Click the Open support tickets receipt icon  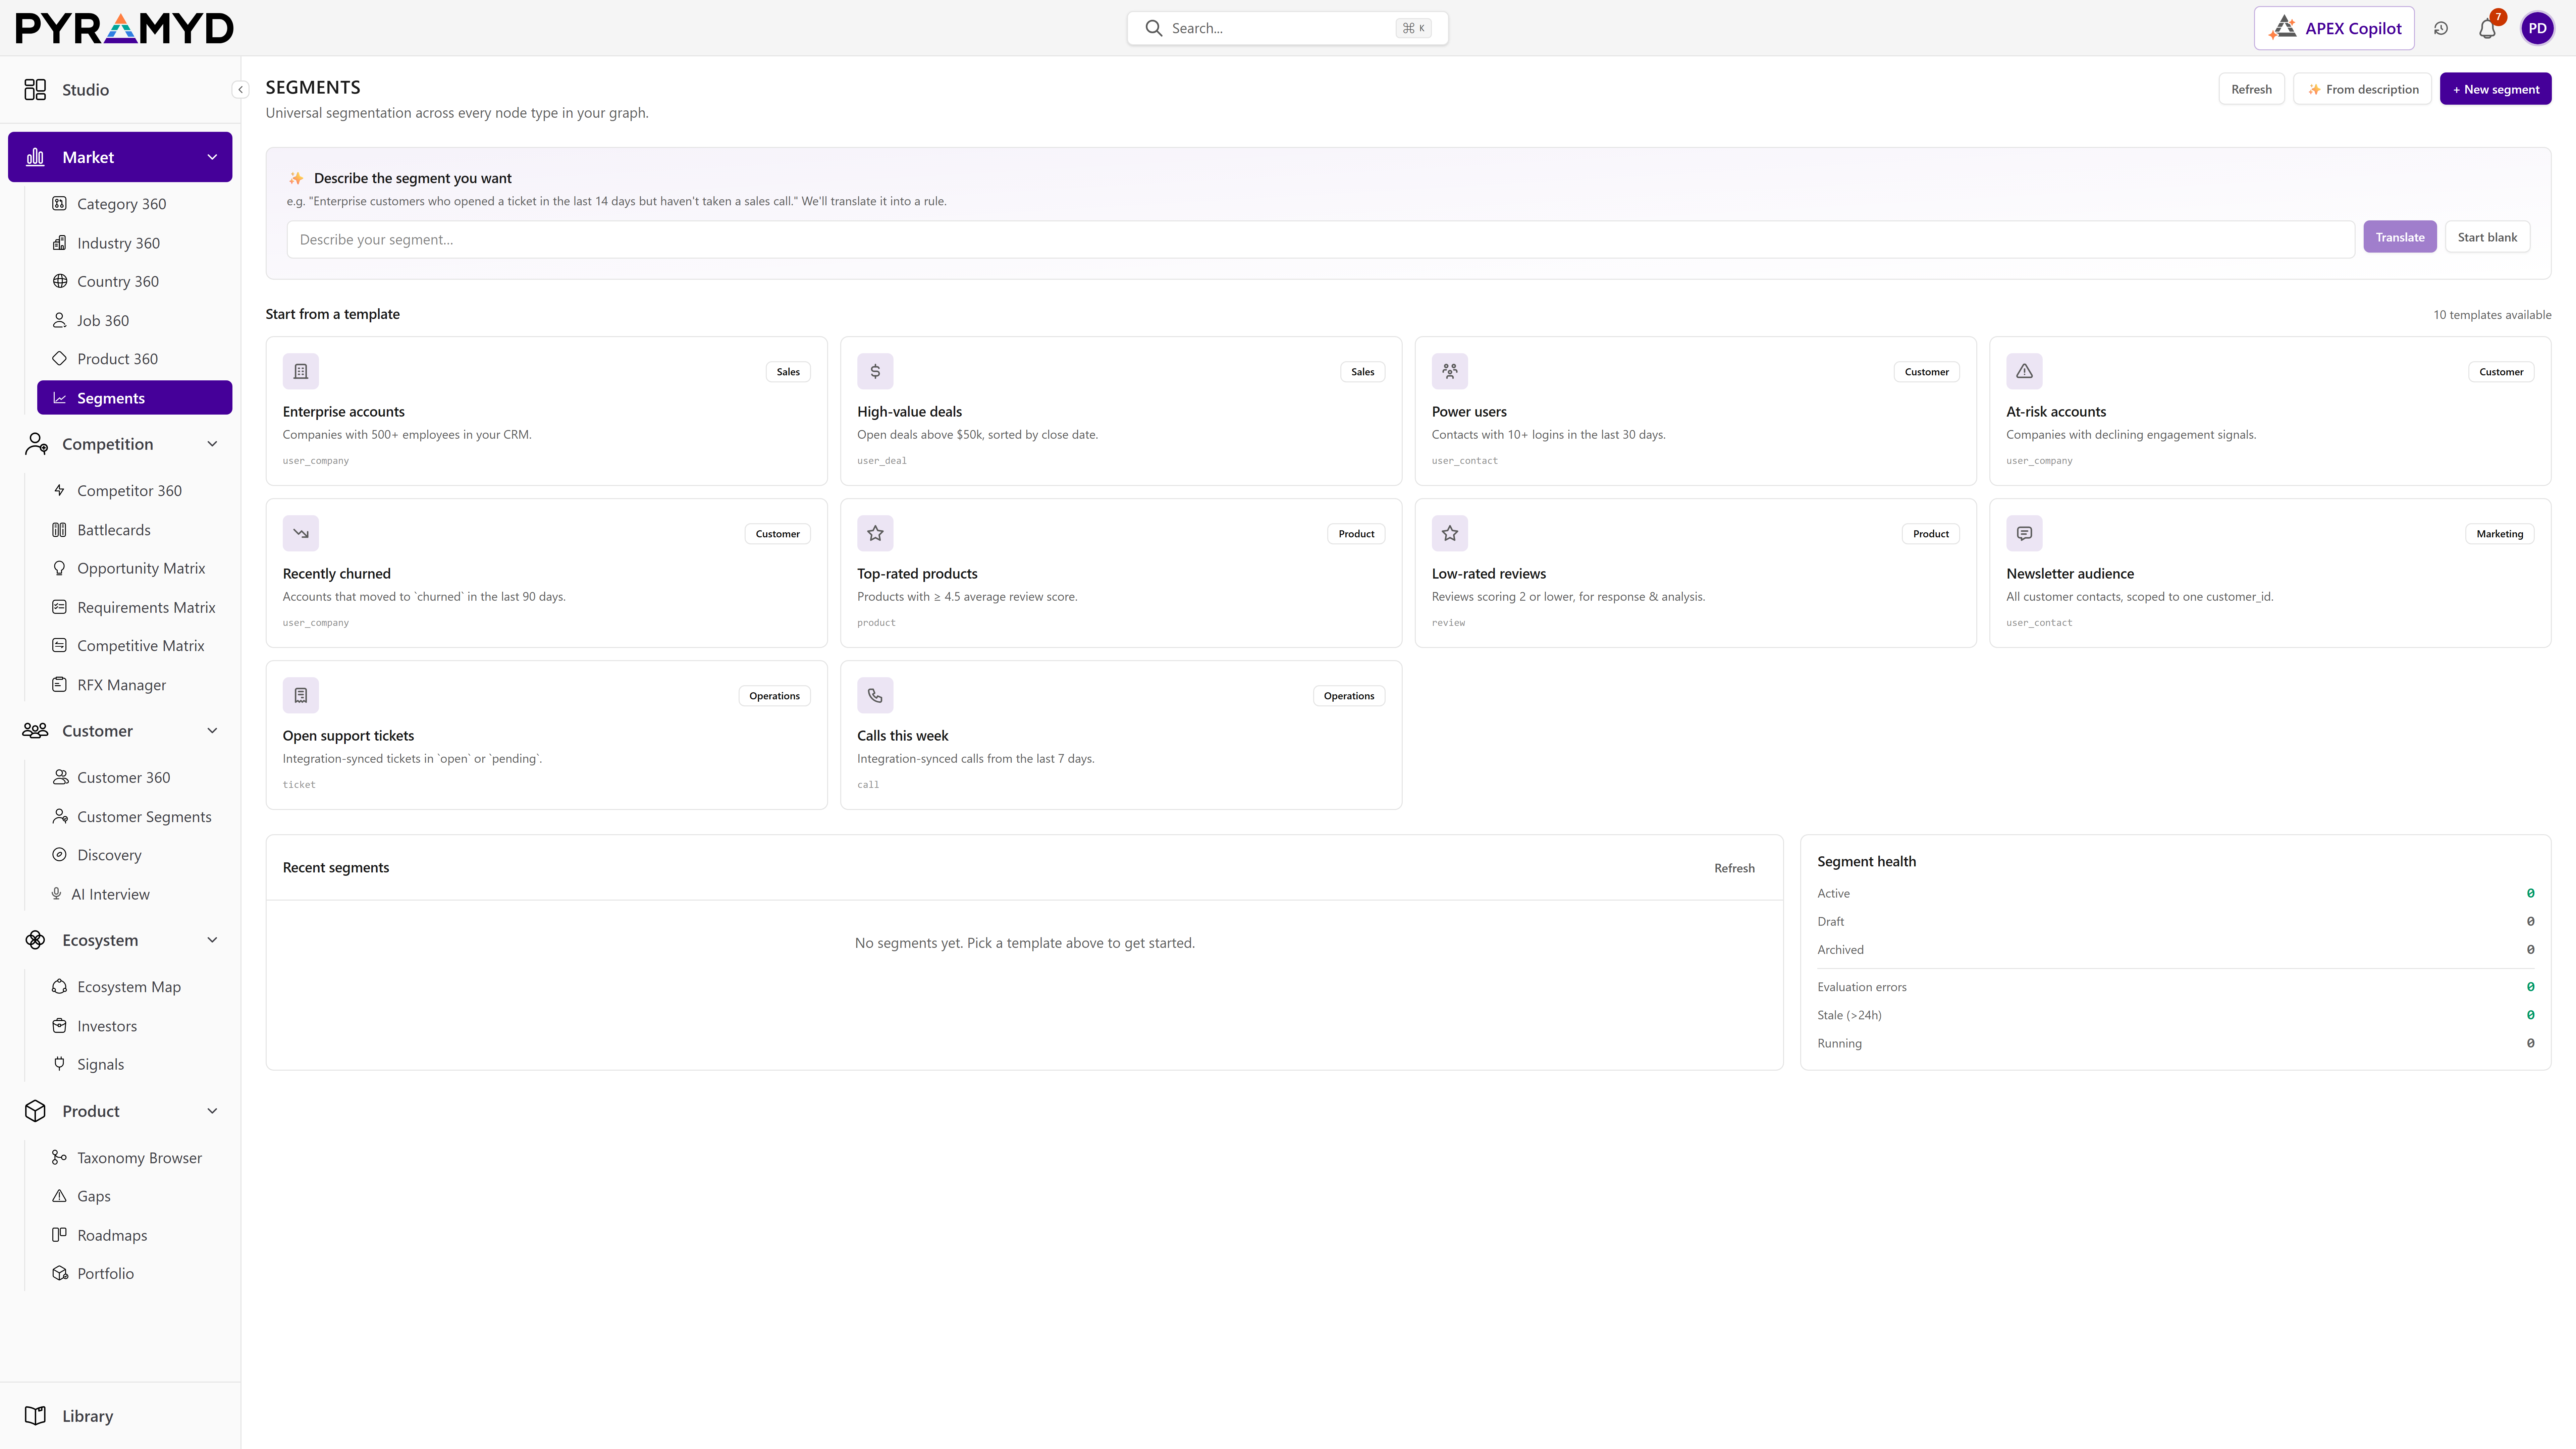click(301, 695)
